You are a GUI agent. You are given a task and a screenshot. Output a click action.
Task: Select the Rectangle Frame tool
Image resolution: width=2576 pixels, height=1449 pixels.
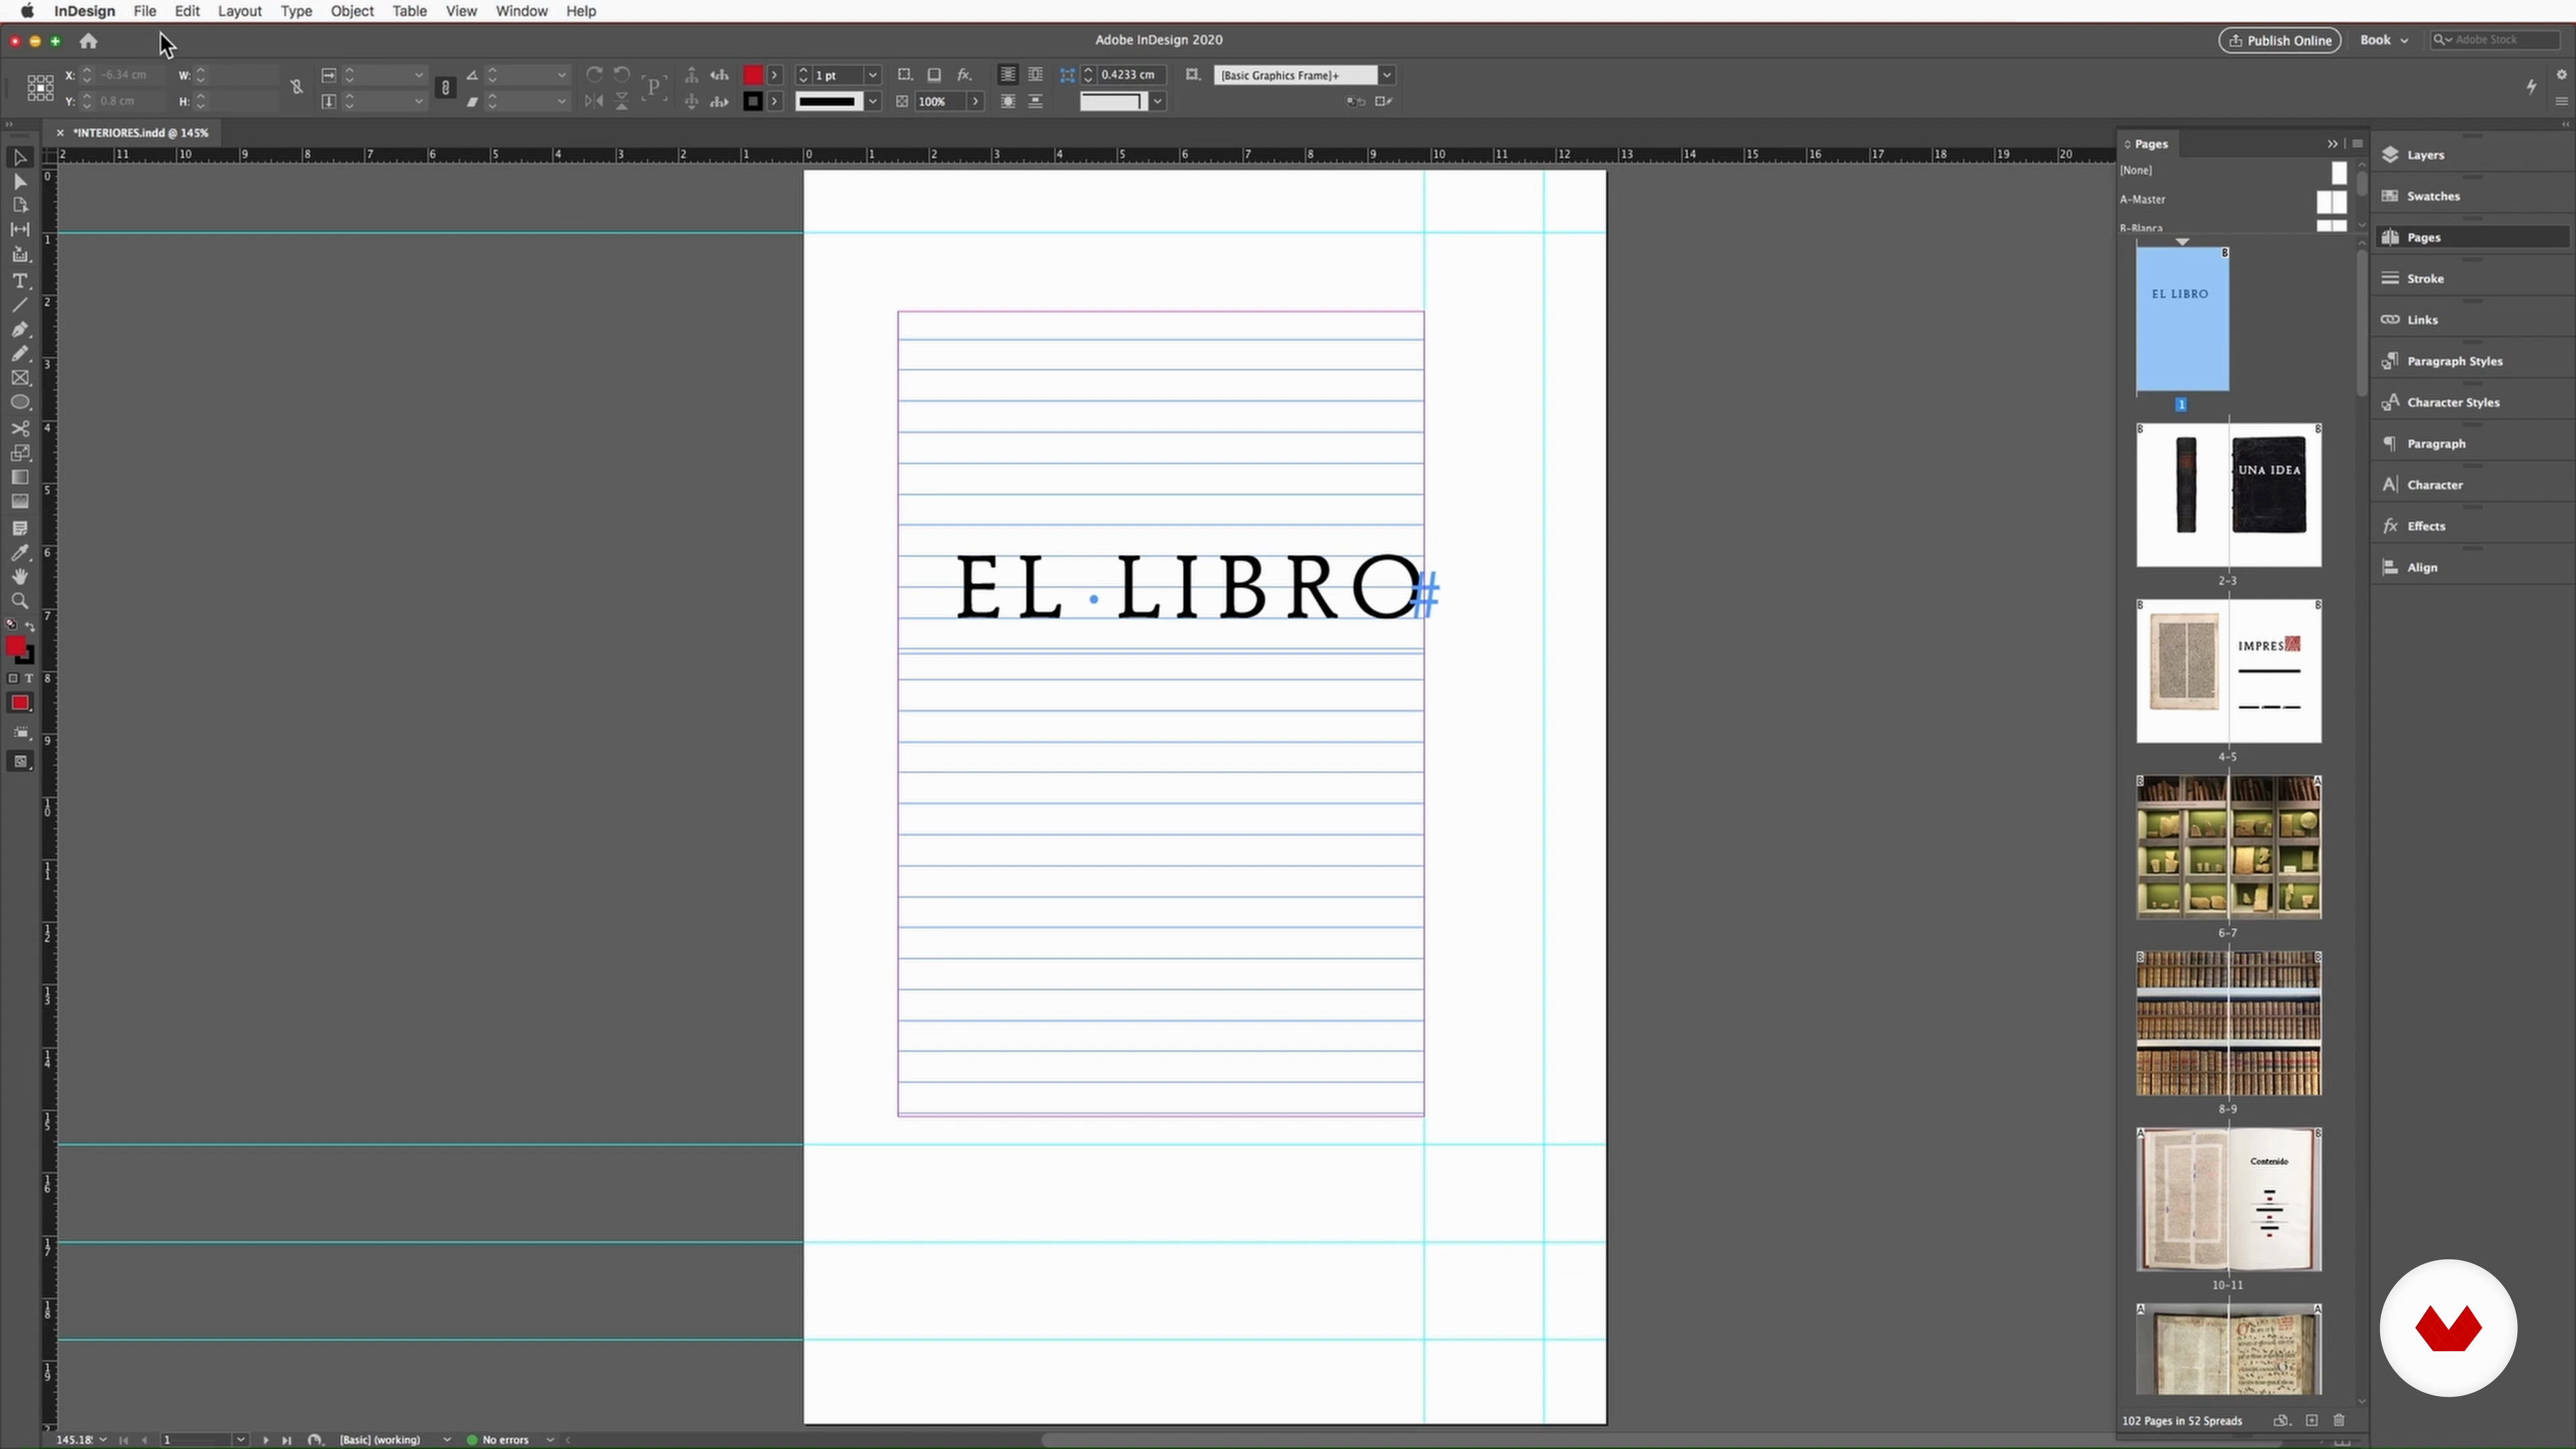point(19,378)
